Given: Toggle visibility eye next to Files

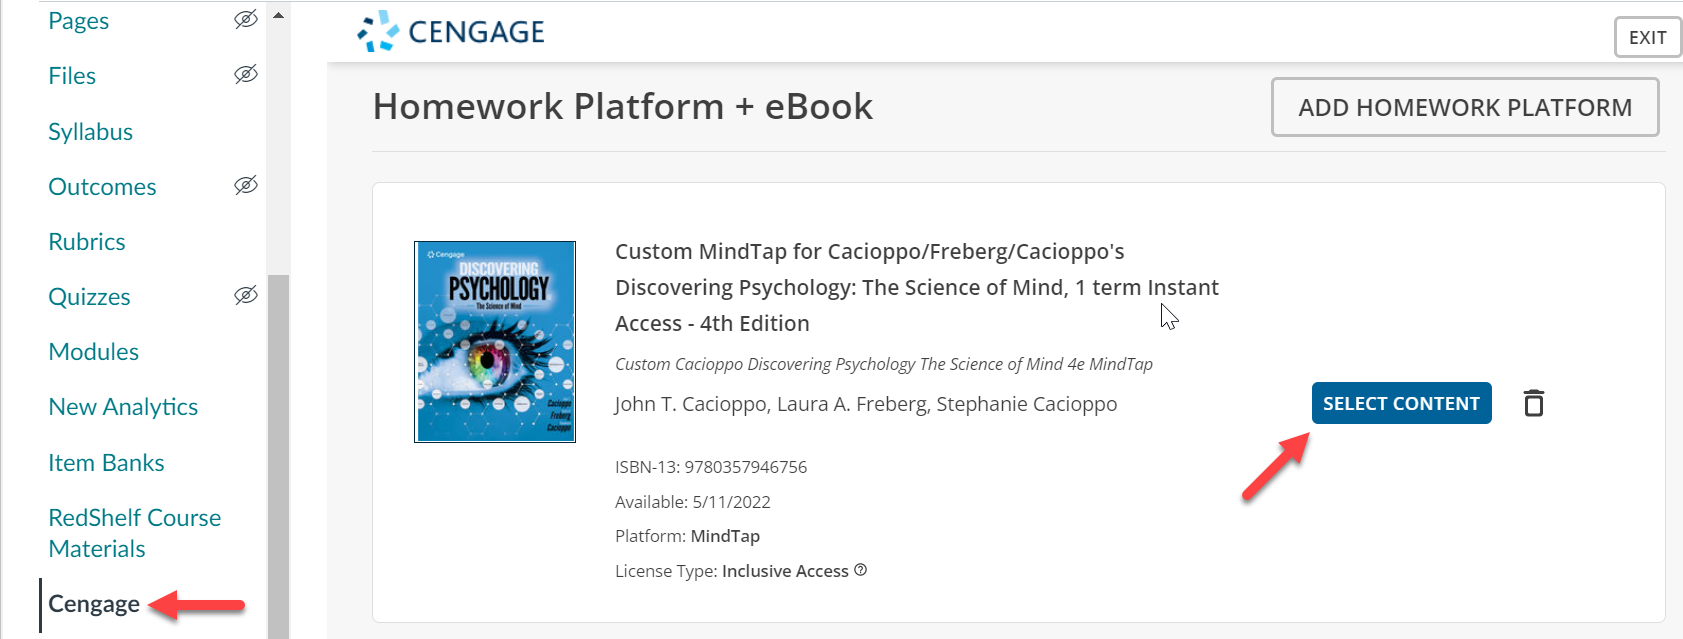Looking at the screenshot, I should pyautogui.click(x=246, y=74).
